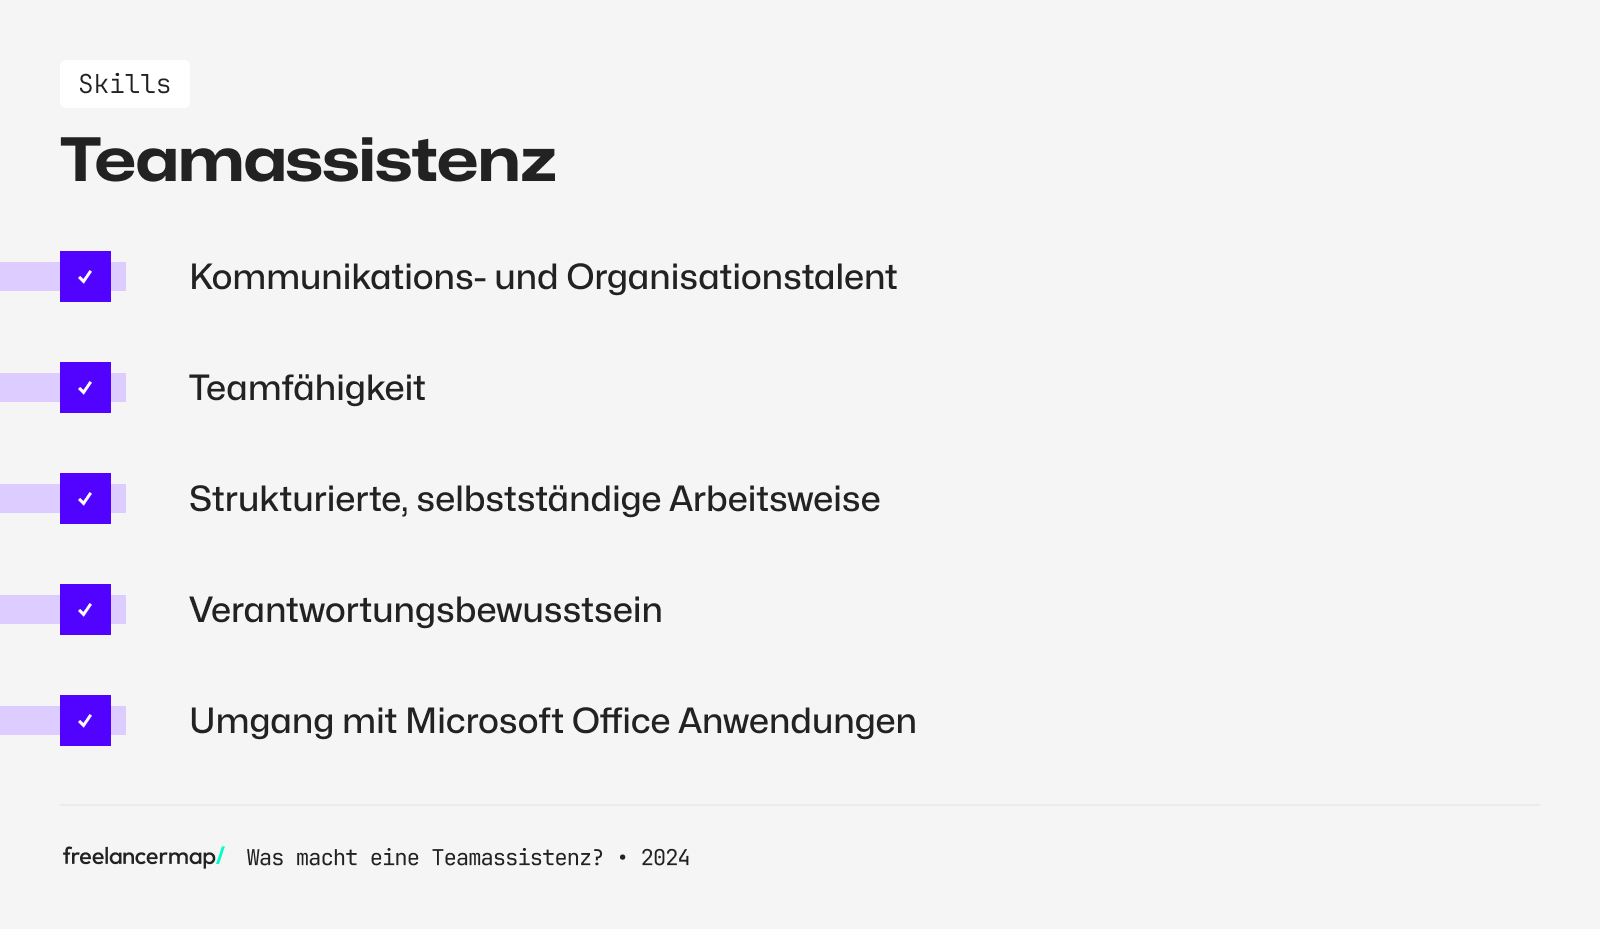Click the Umgang mit Microsoft Office Anwendungen text
This screenshot has width=1600, height=930.
[x=552, y=721]
